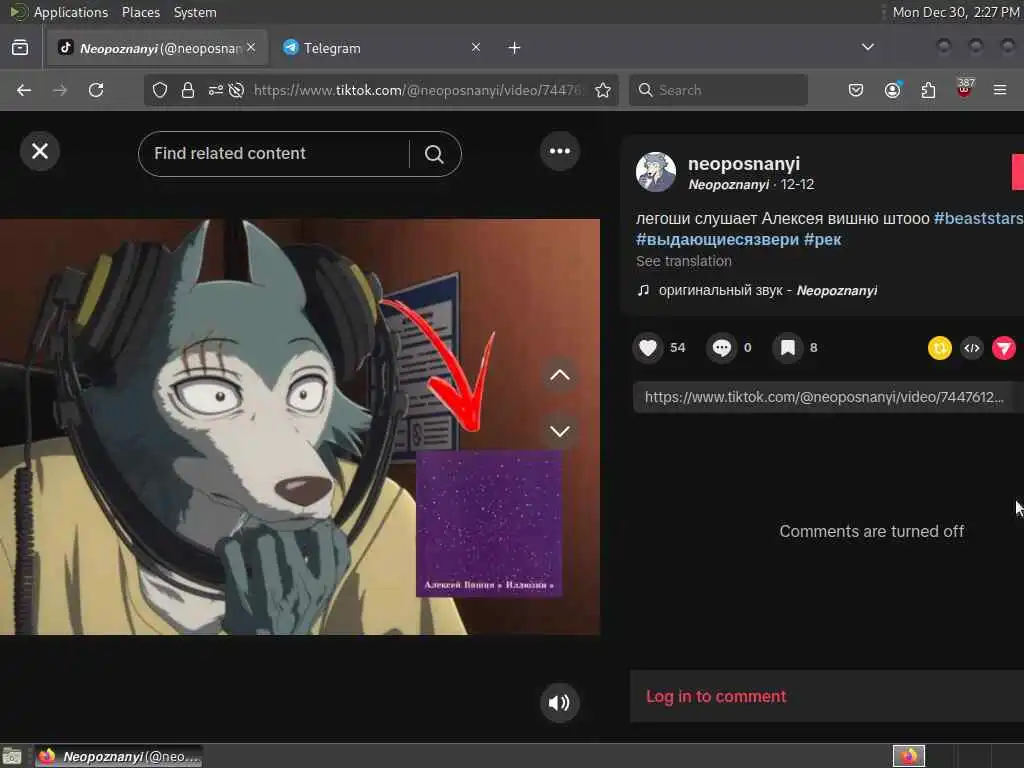Viewport: 1024px width, 768px height.
Task: Click the #выдающиесязвери hashtag
Action: [717, 239]
